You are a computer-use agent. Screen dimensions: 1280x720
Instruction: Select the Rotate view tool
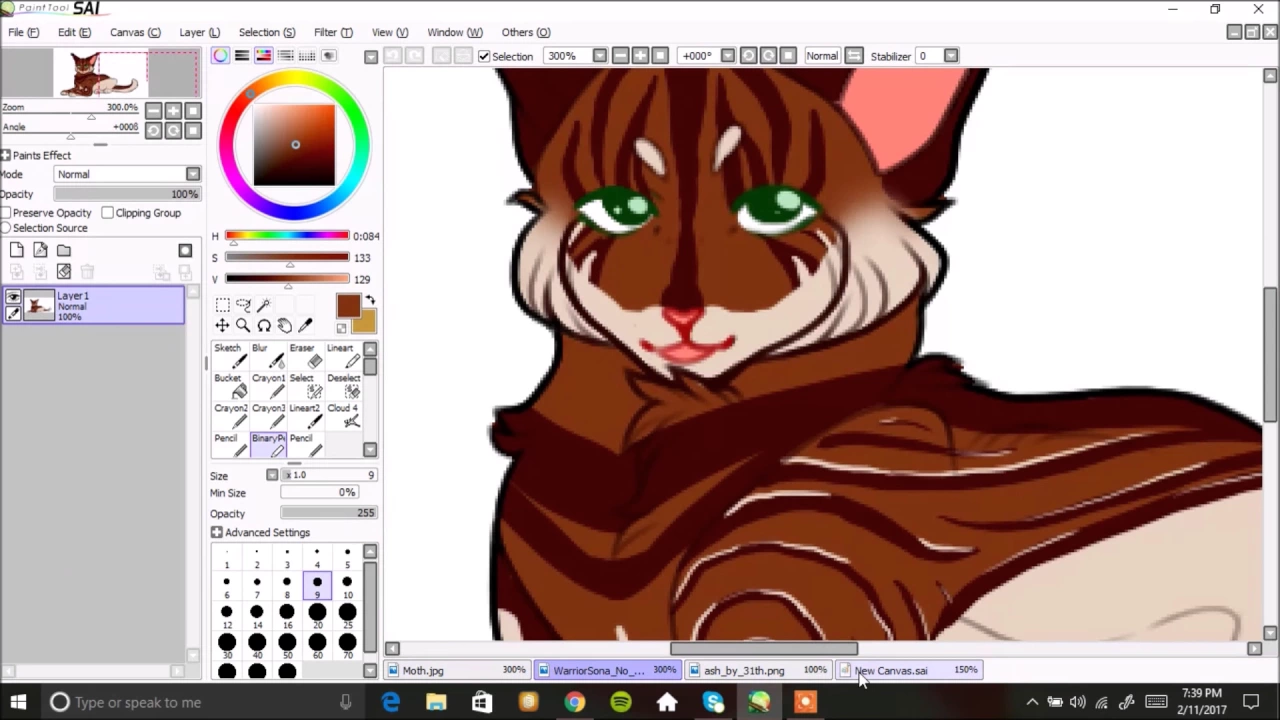[x=264, y=326]
